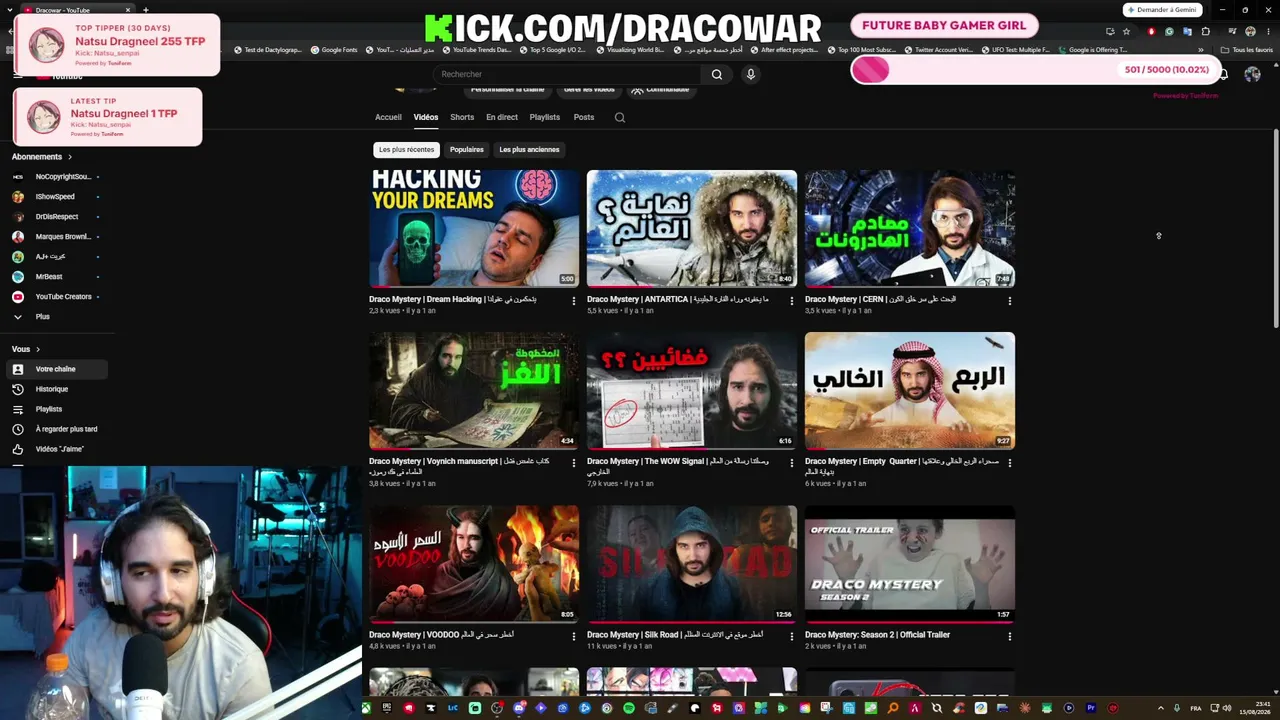Screen dimensions: 1280x720
Task: Open options menu for Season 2 Official Trailer
Action: pos(1009,636)
